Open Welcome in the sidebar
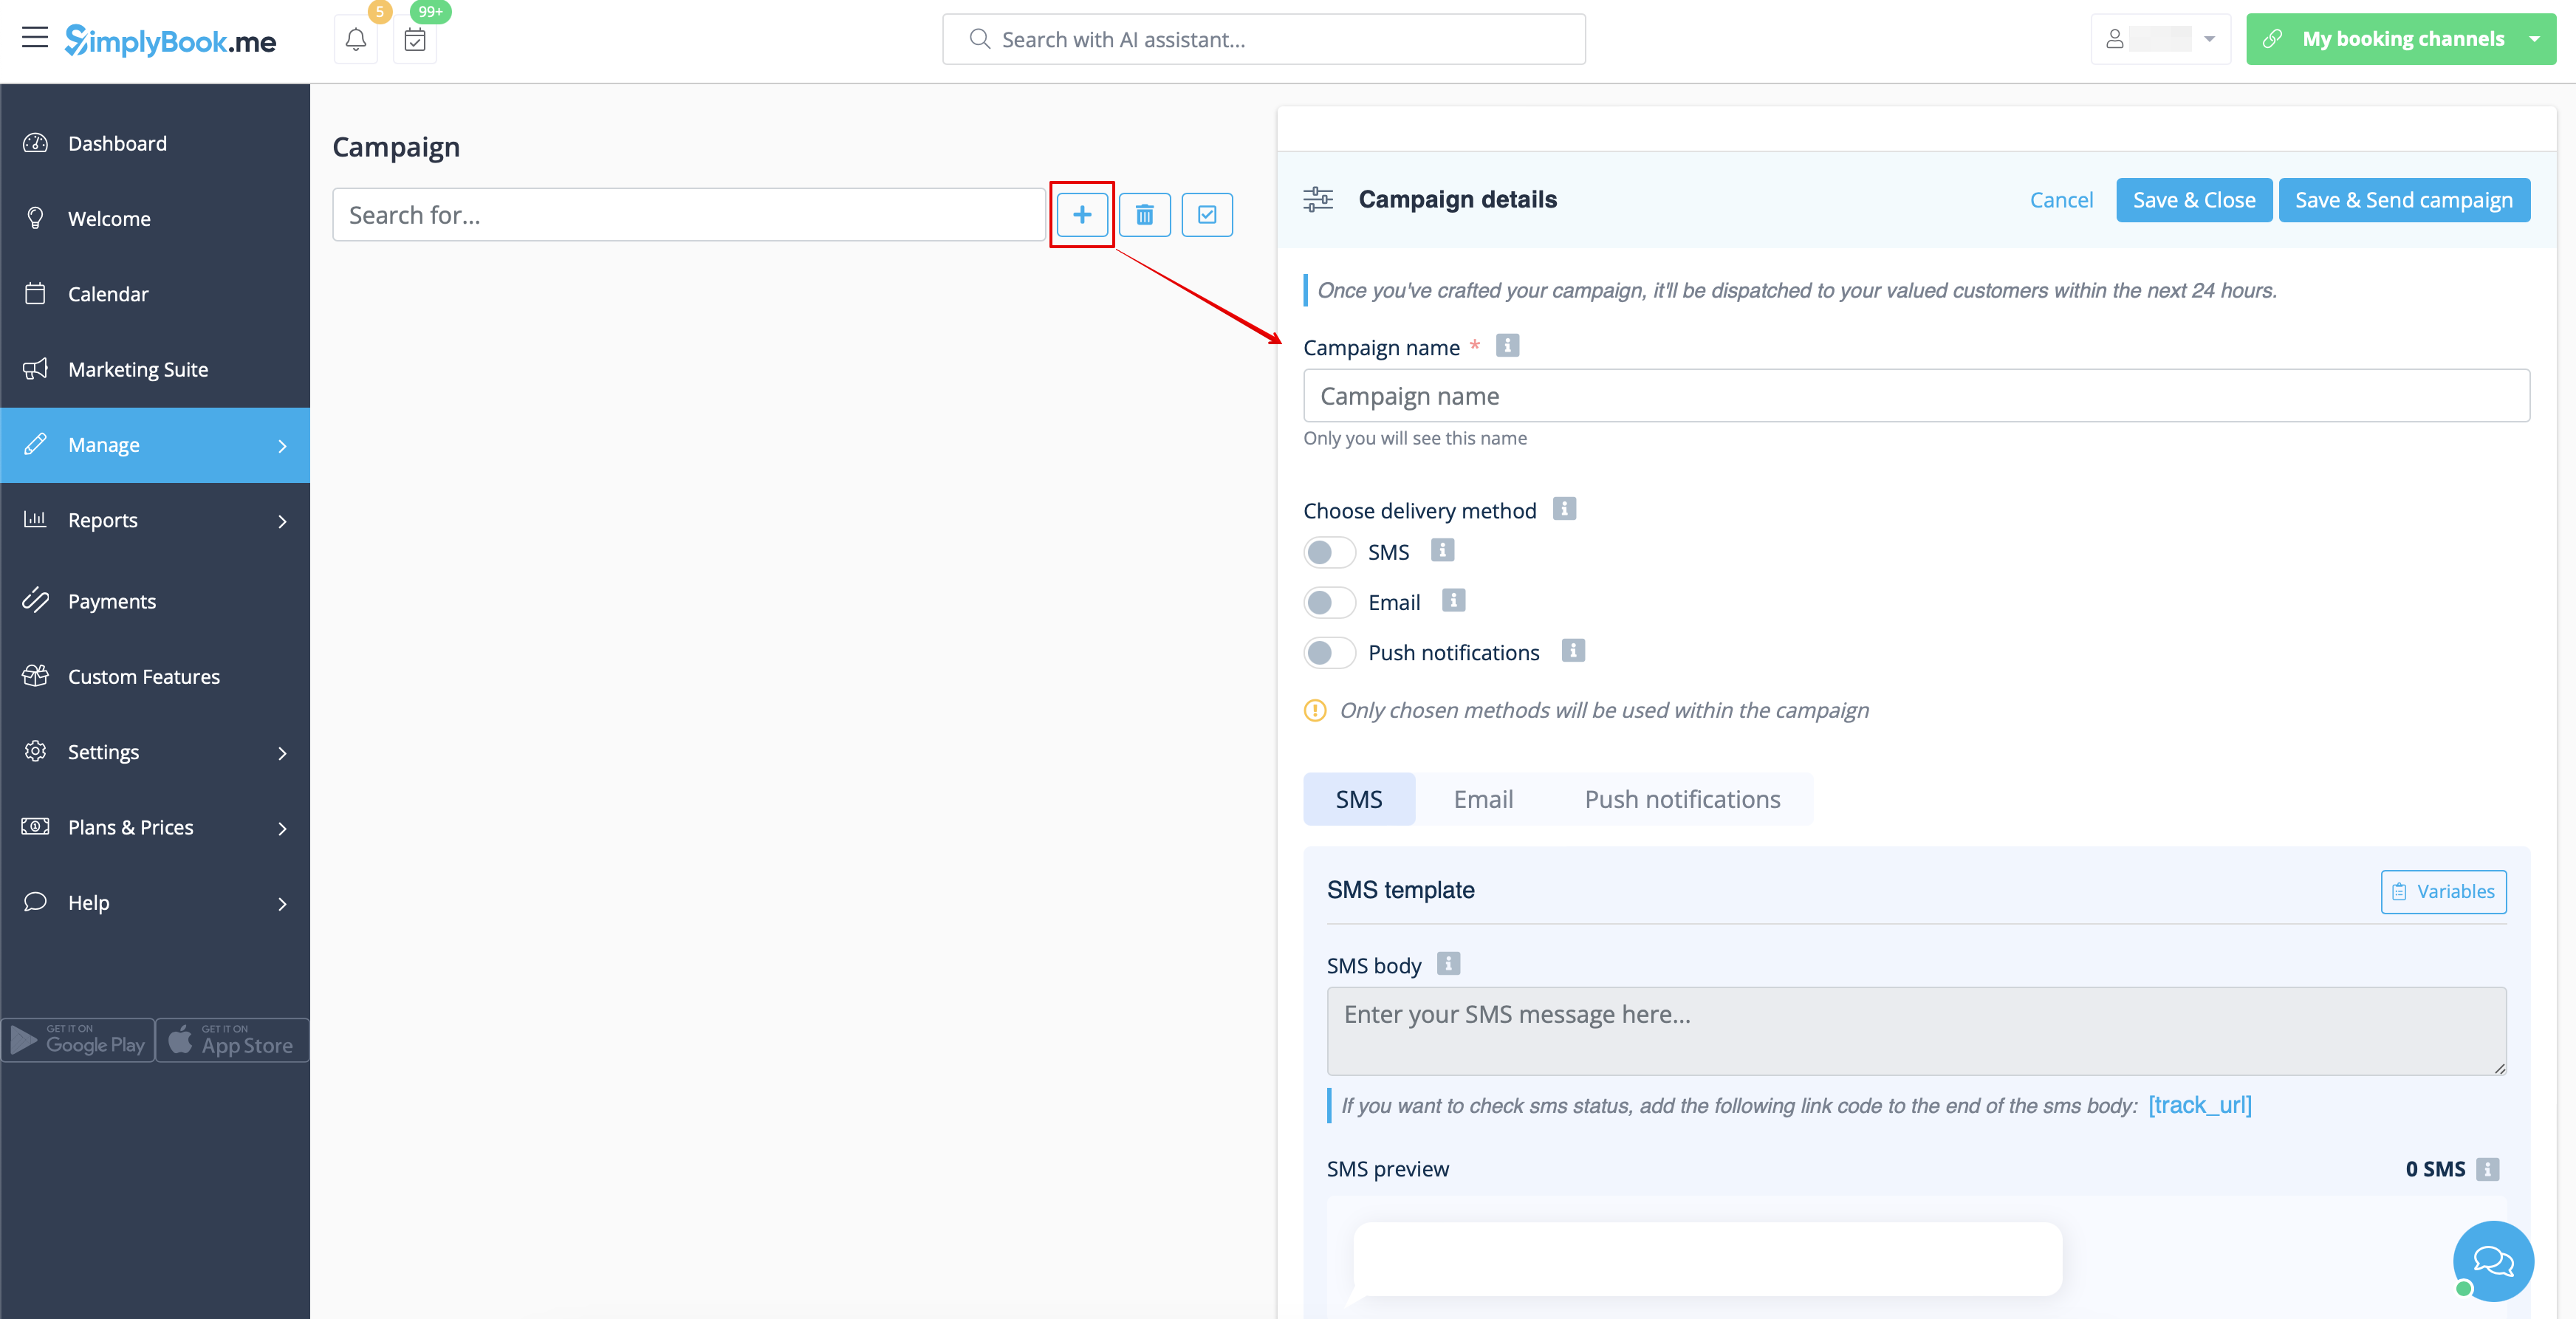This screenshot has width=2576, height=1319. pyautogui.click(x=155, y=218)
